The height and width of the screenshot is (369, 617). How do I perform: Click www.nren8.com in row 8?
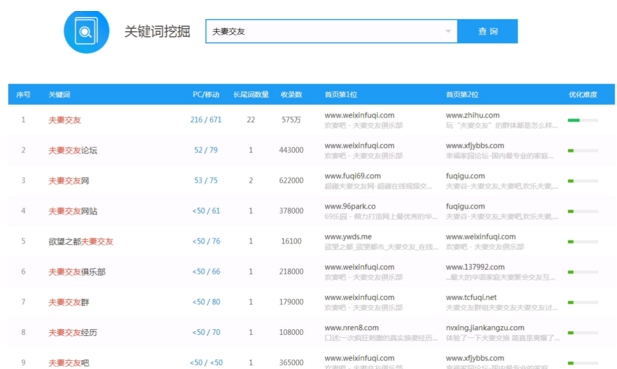point(351,328)
